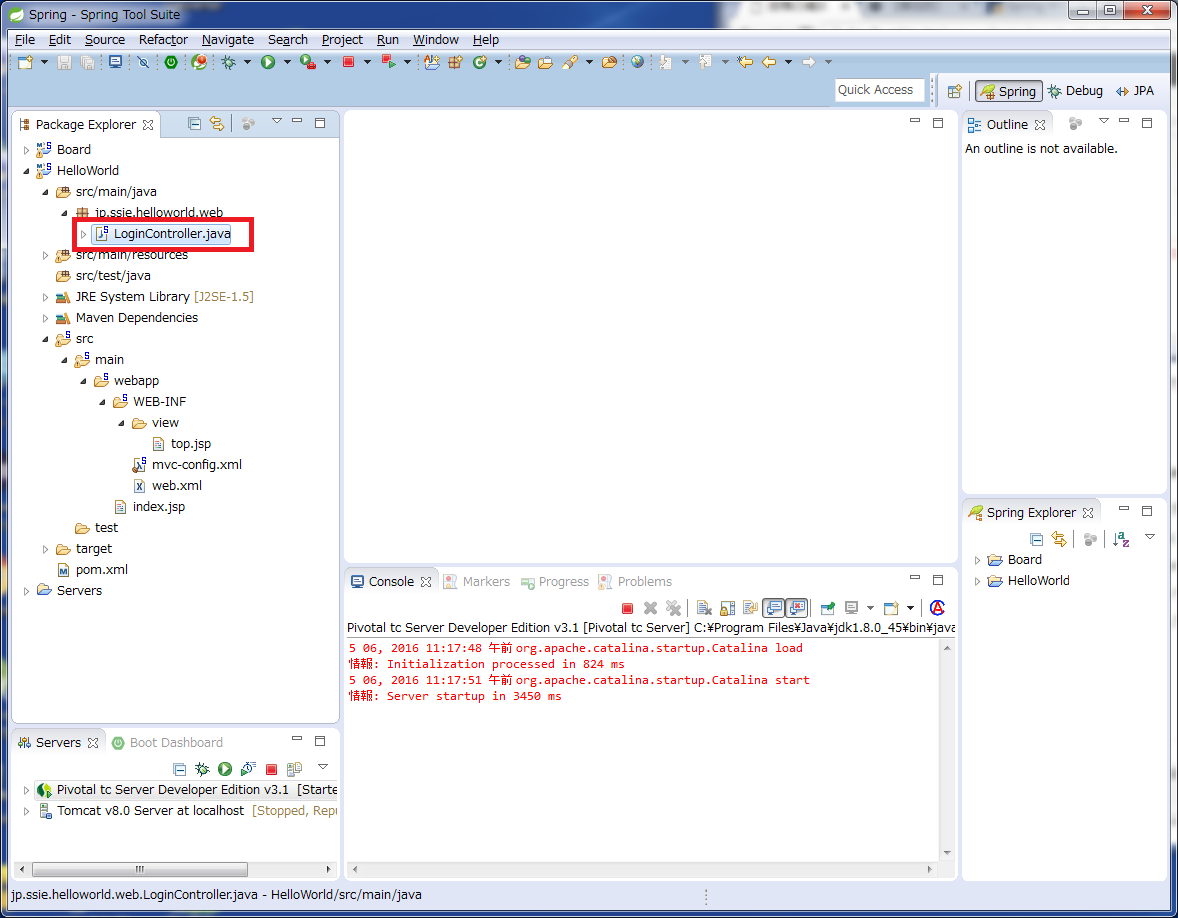
Task: Collapse the WEB-INF folder tree node
Action: click(x=103, y=402)
